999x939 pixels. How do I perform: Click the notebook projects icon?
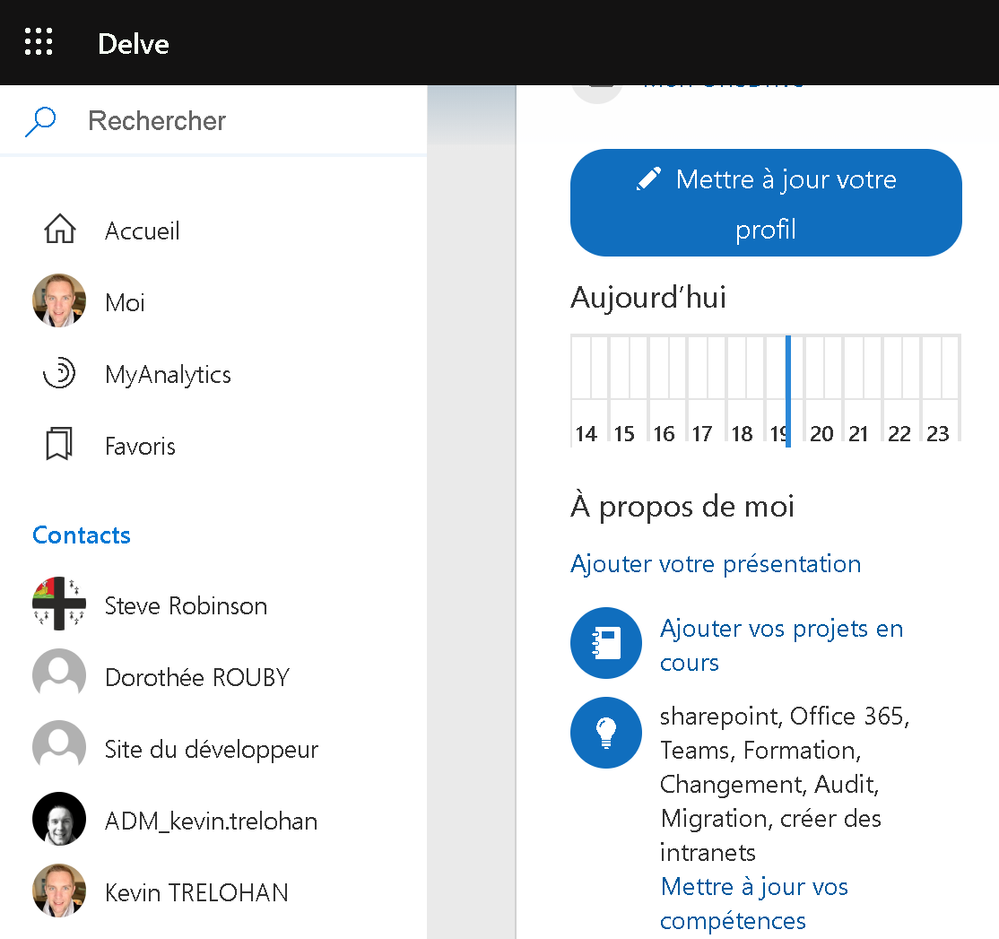click(x=606, y=643)
